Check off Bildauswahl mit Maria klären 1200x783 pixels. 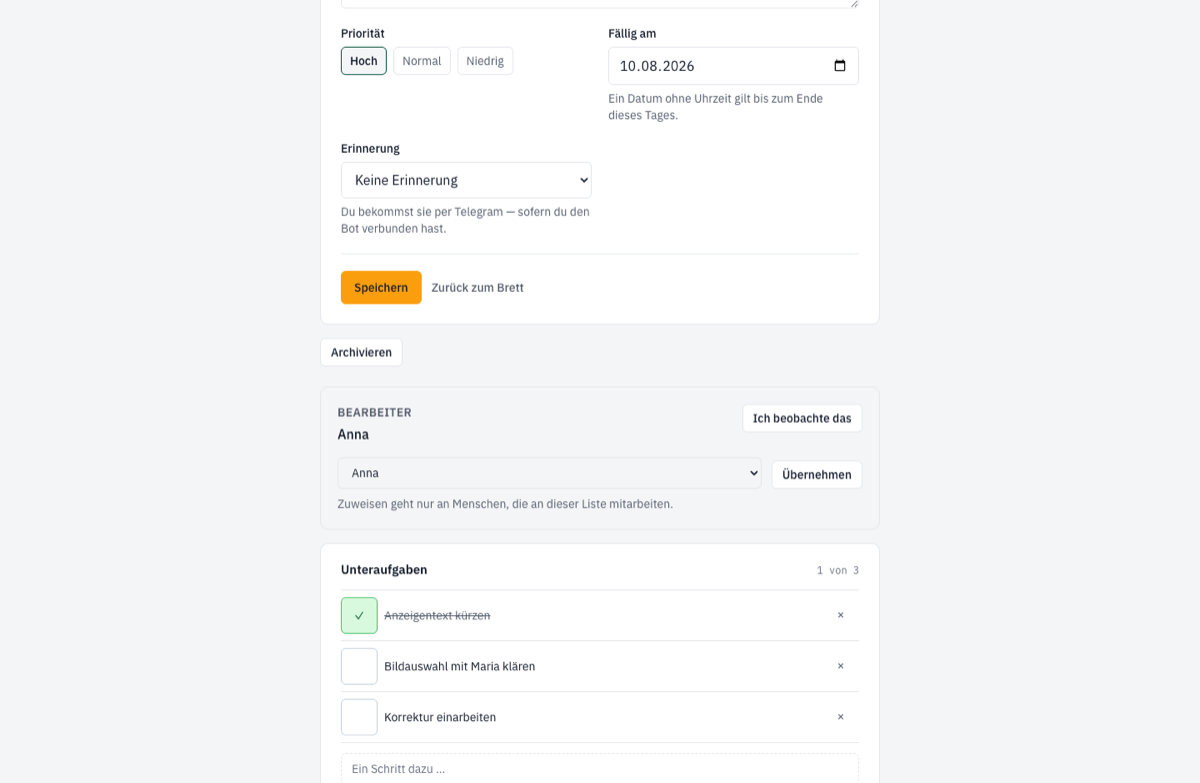359,666
